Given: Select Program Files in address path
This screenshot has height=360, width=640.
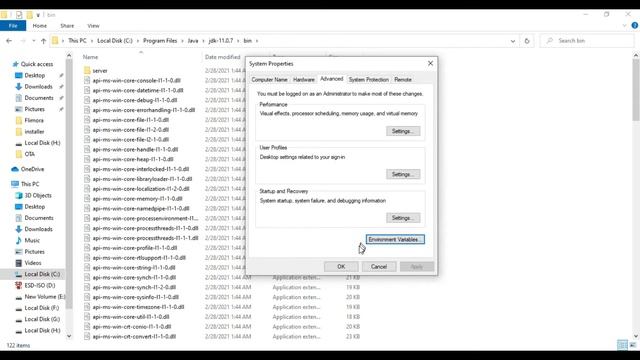Looking at the screenshot, I should [x=160, y=41].
